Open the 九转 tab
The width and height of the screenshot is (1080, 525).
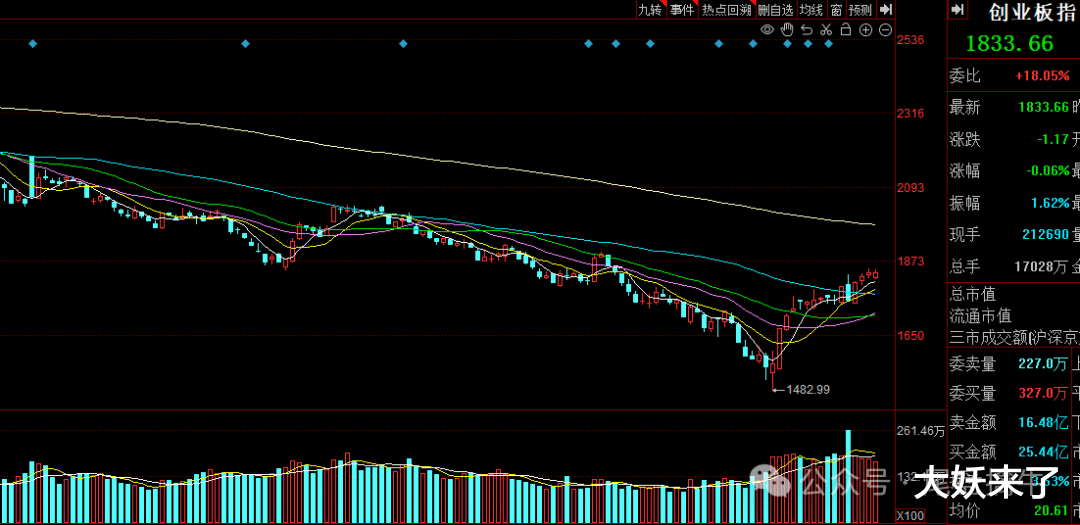[650, 10]
